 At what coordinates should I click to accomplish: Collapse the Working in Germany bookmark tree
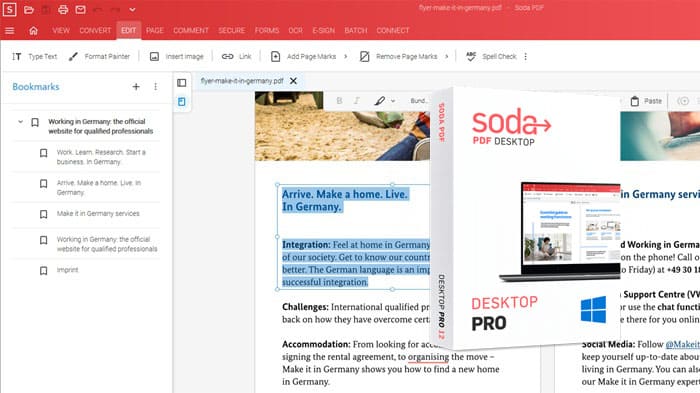[20, 121]
